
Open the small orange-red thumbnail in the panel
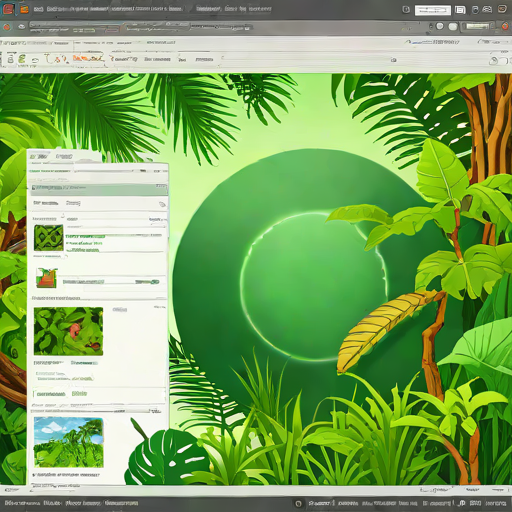[x=47, y=277]
